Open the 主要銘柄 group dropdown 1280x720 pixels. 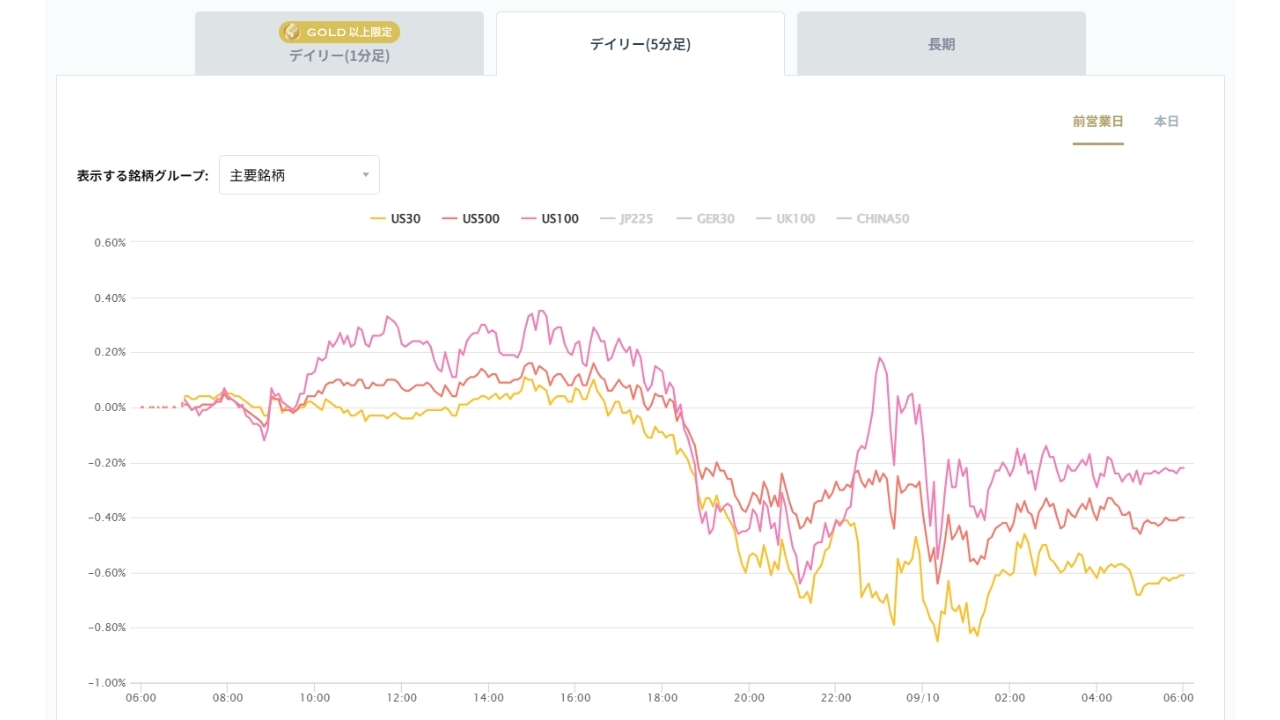point(299,175)
